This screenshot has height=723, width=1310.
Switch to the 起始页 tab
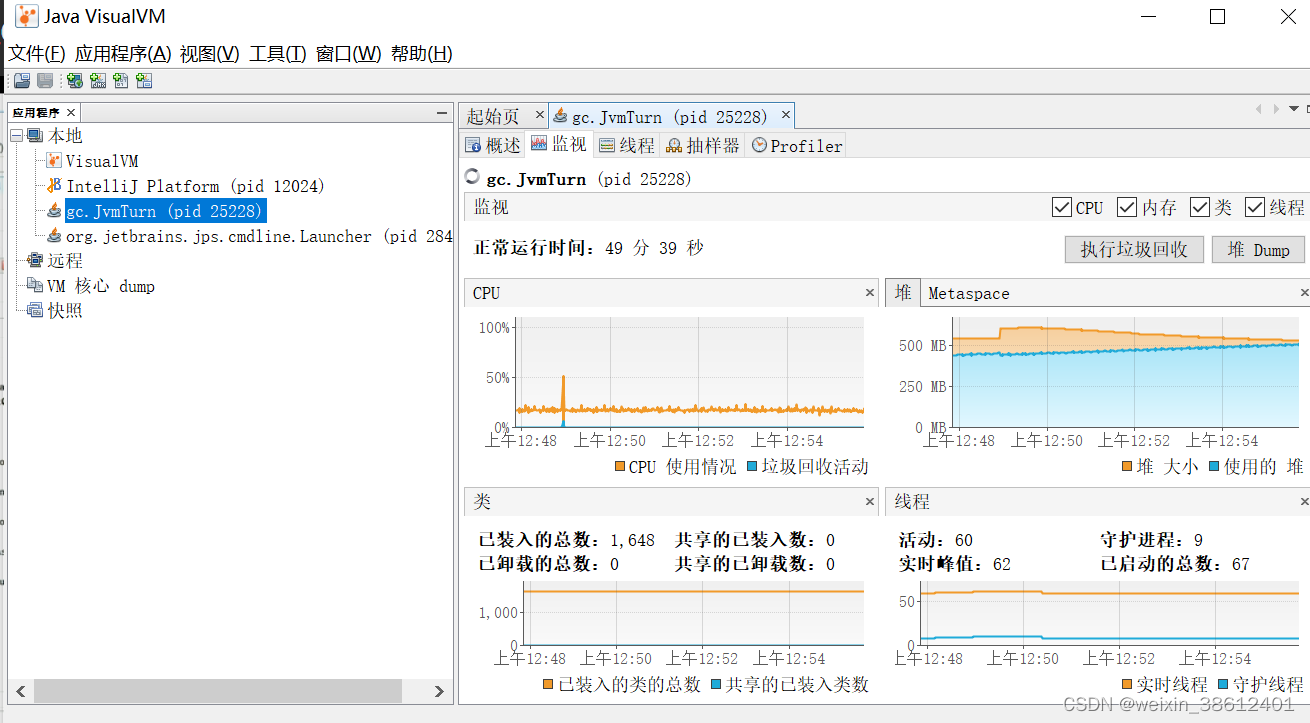tap(494, 116)
